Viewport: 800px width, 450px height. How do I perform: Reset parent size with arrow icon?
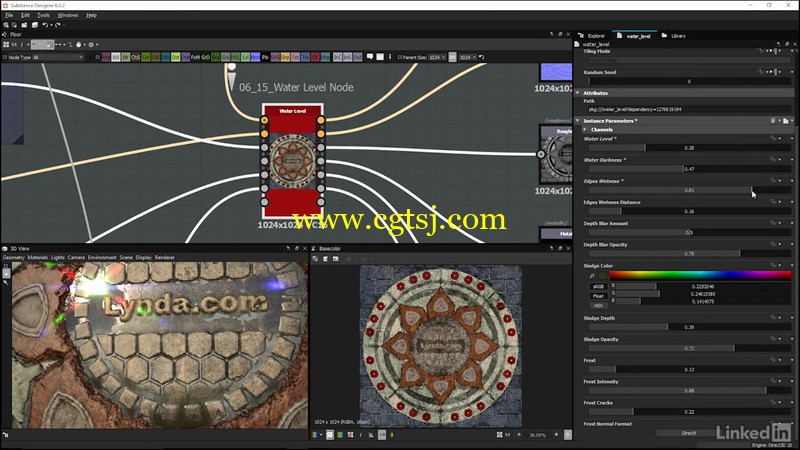pyautogui.click(x=481, y=57)
